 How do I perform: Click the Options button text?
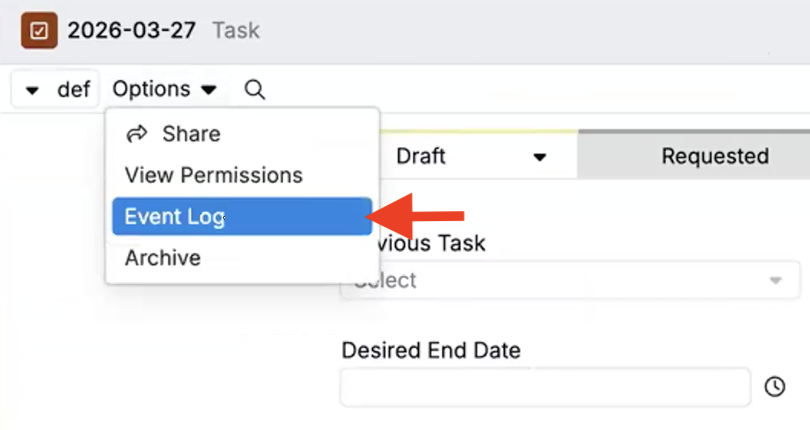[151, 89]
